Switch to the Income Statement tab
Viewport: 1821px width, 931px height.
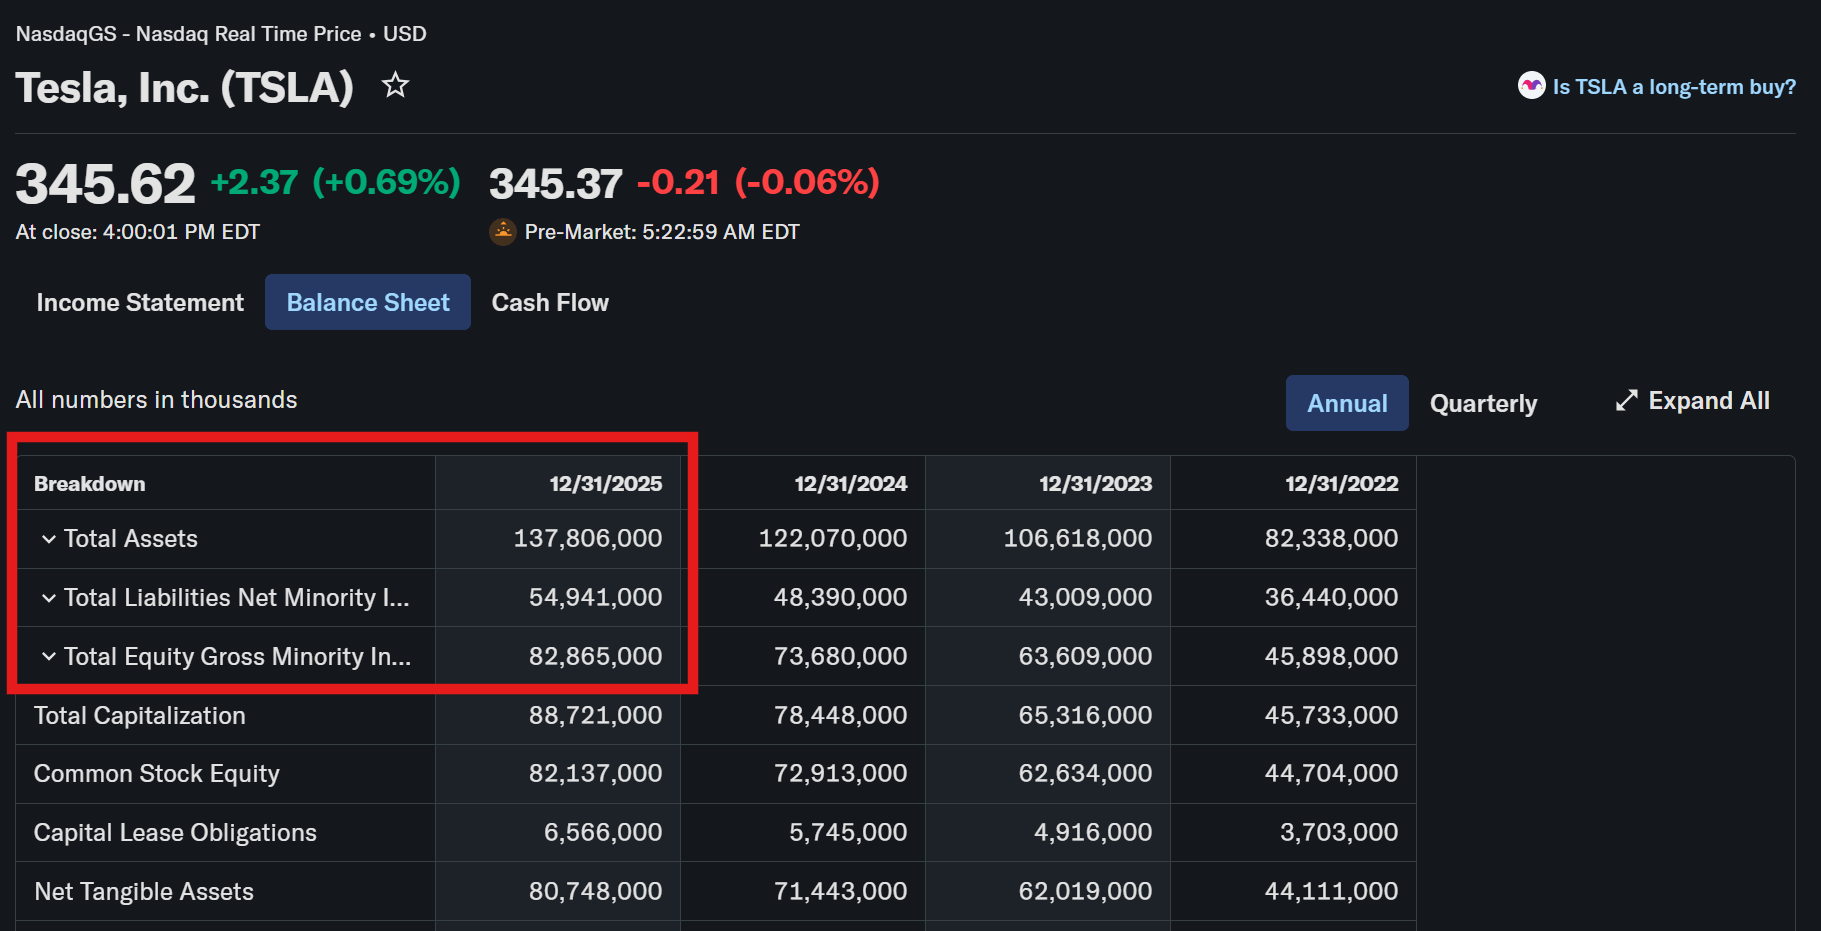140,302
